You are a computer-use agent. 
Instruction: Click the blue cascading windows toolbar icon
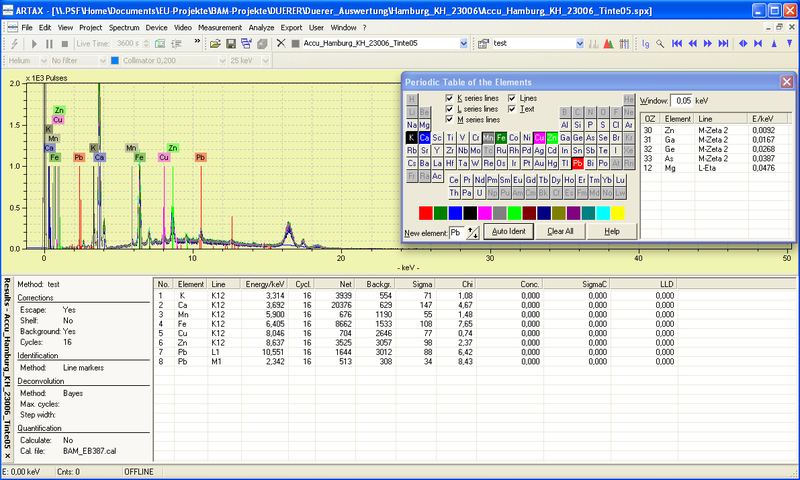(246, 44)
